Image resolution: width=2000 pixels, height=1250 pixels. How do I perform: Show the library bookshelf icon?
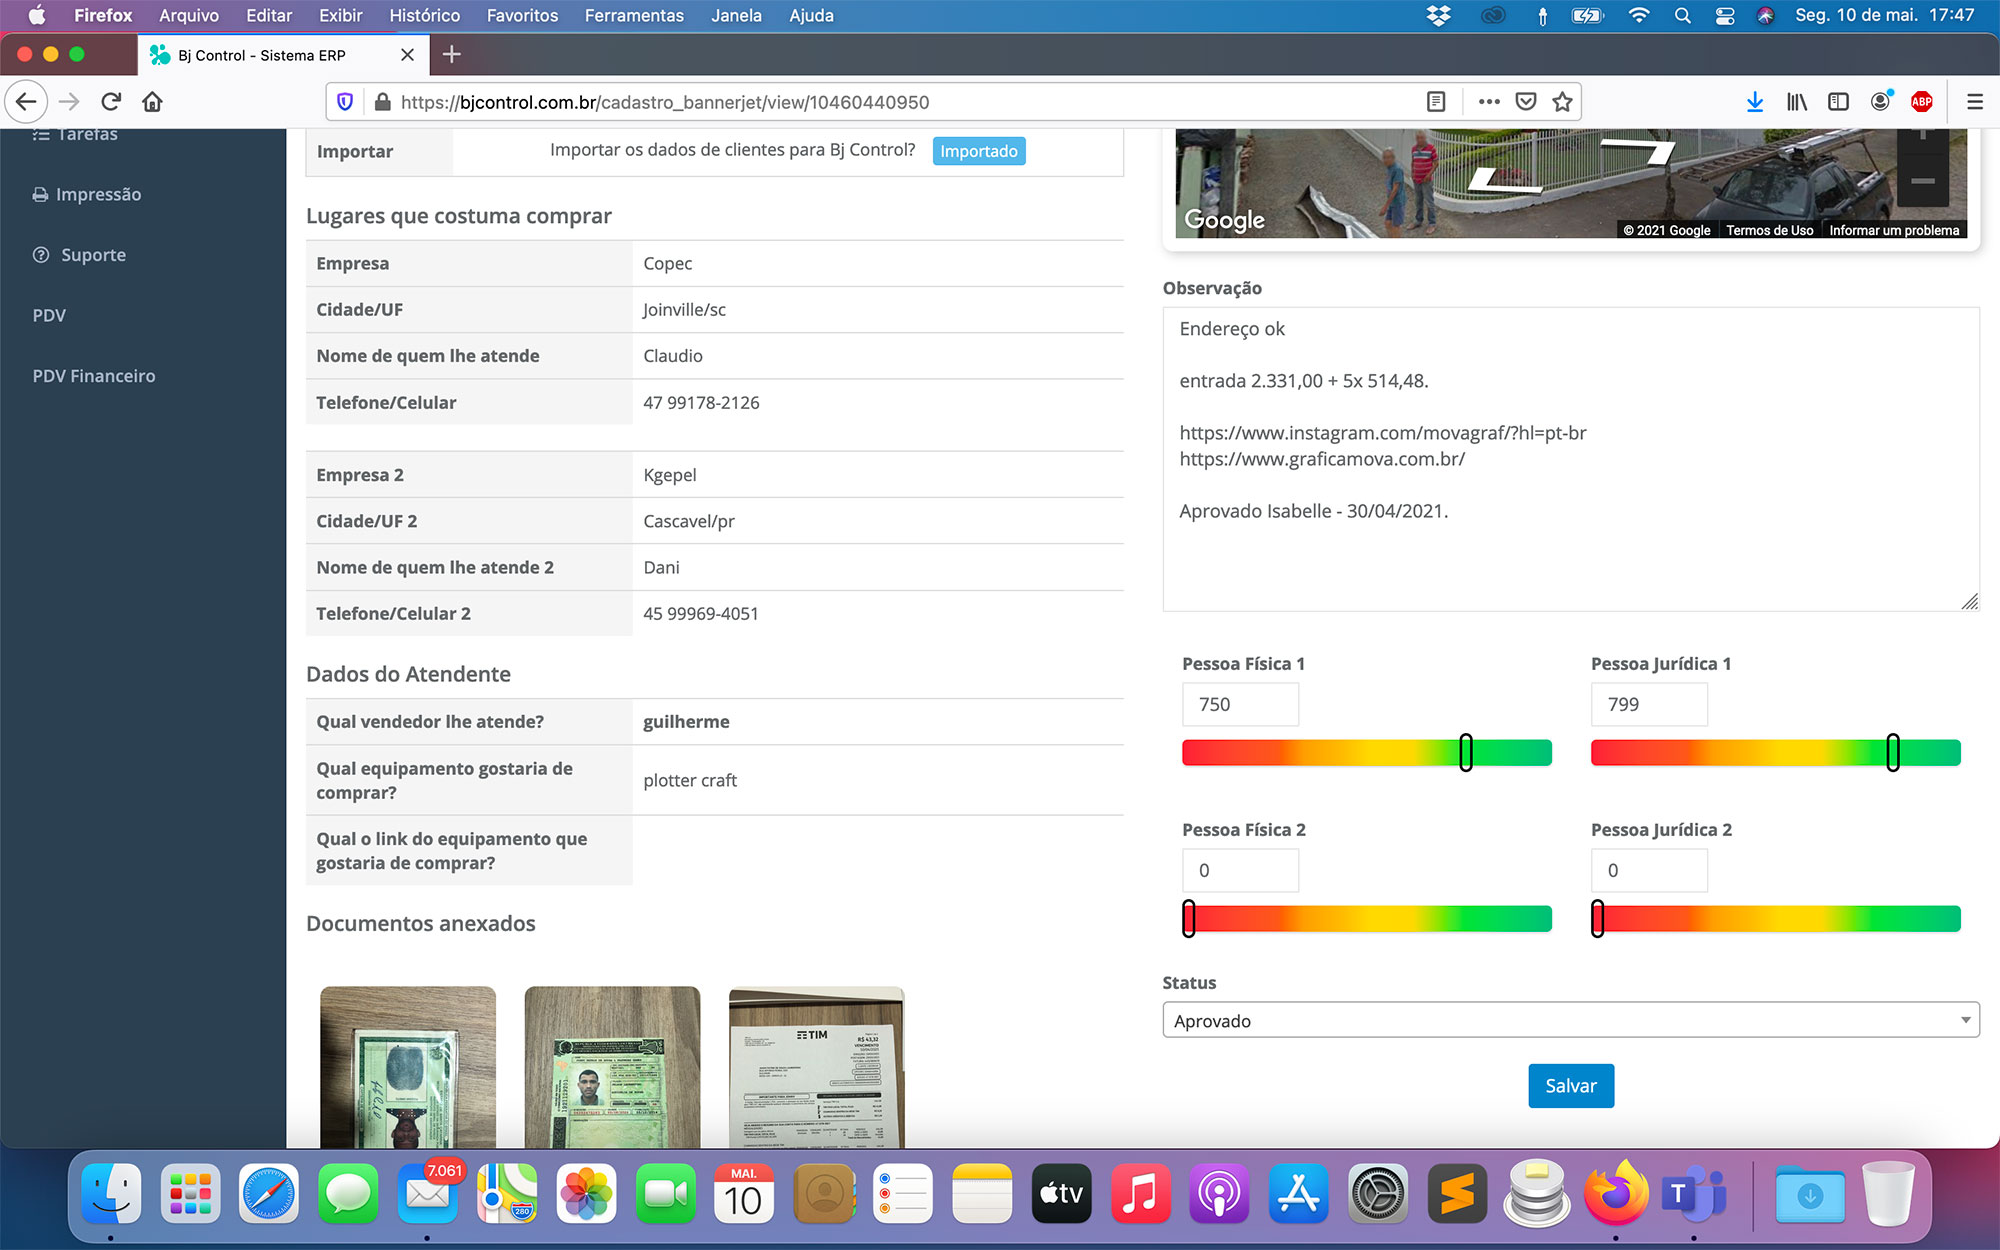point(1796,102)
